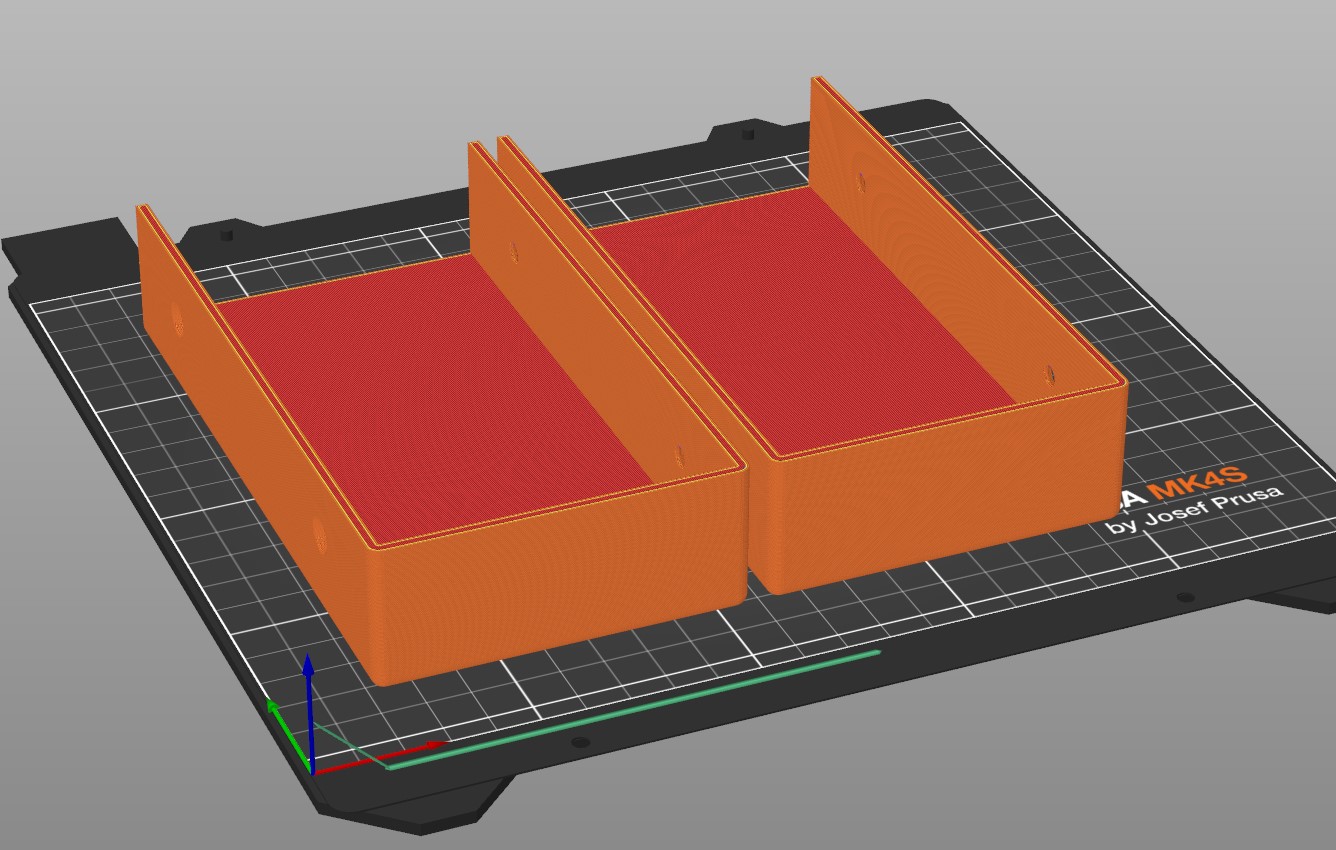
Task: Click the blue Z axis arrow
Action: (310, 713)
